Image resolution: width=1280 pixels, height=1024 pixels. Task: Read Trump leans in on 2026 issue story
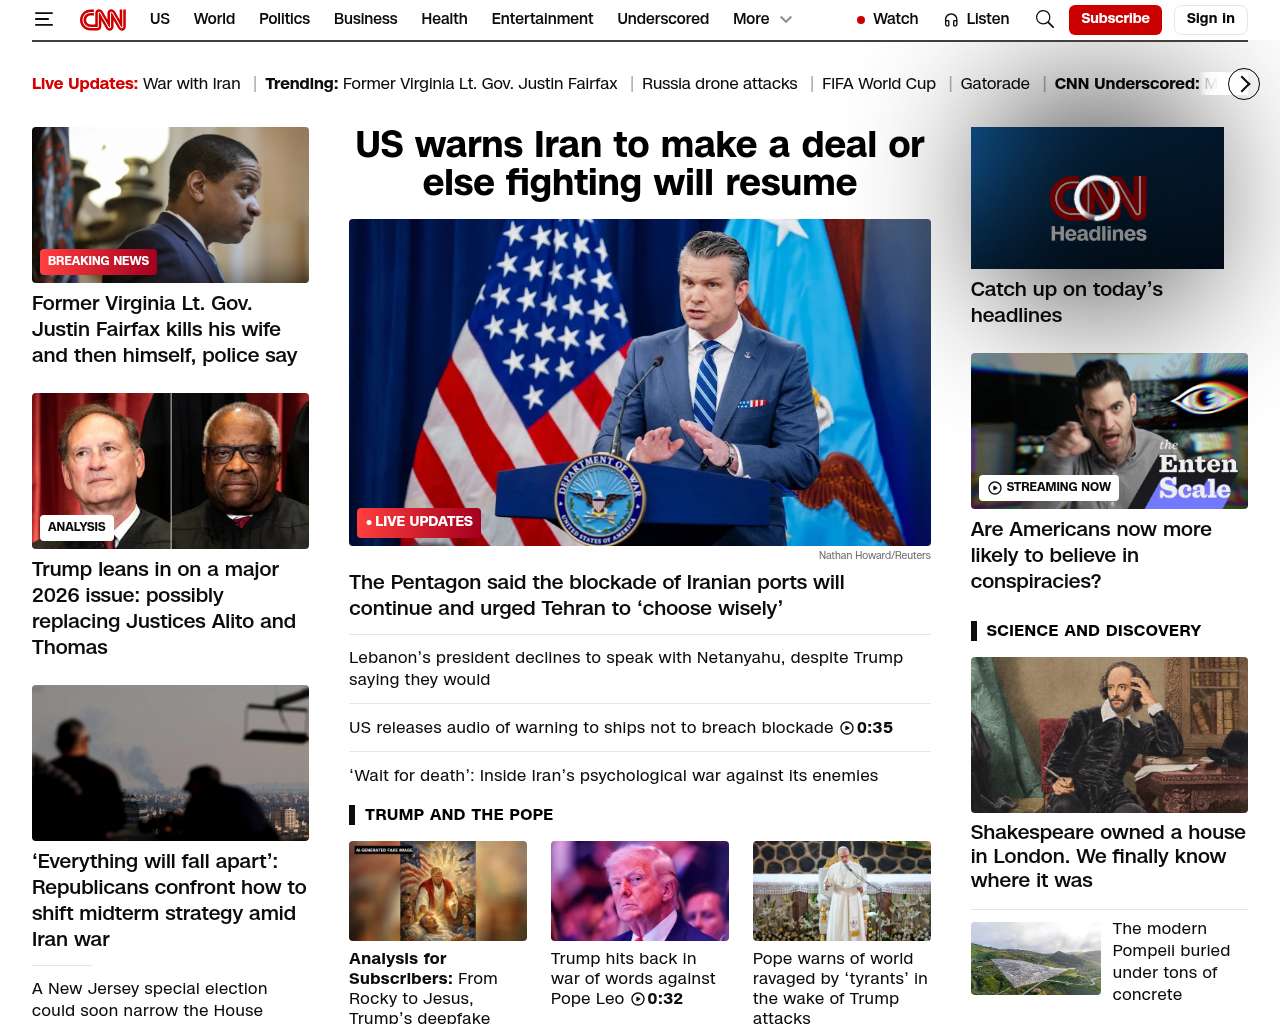[x=164, y=608]
